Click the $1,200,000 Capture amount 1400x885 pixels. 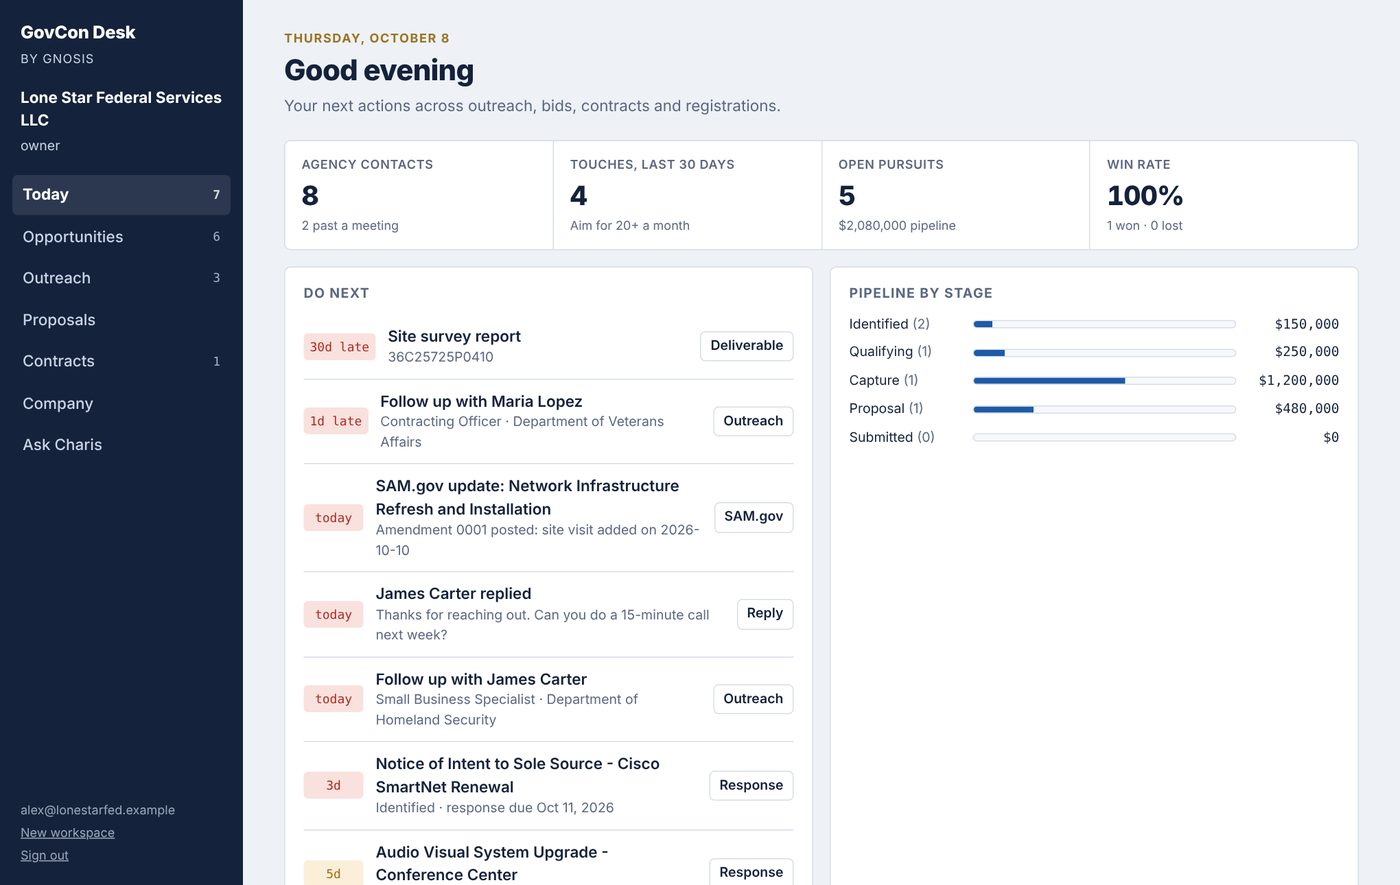click(1299, 381)
